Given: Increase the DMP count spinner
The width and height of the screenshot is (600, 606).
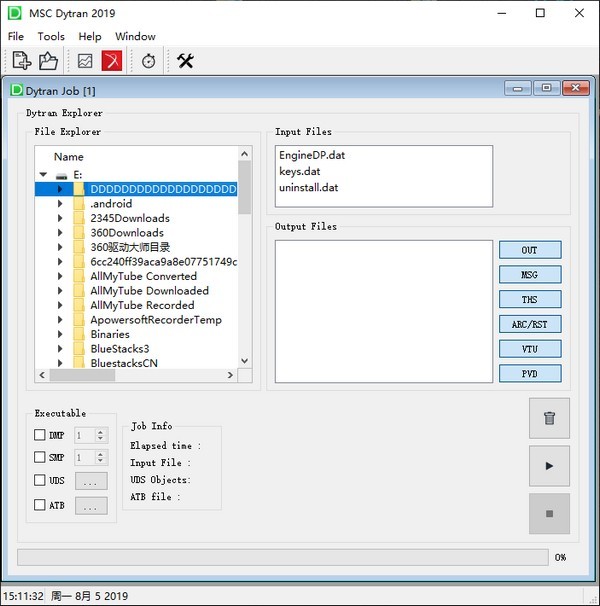Looking at the screenshot, I should click(101, 432).
